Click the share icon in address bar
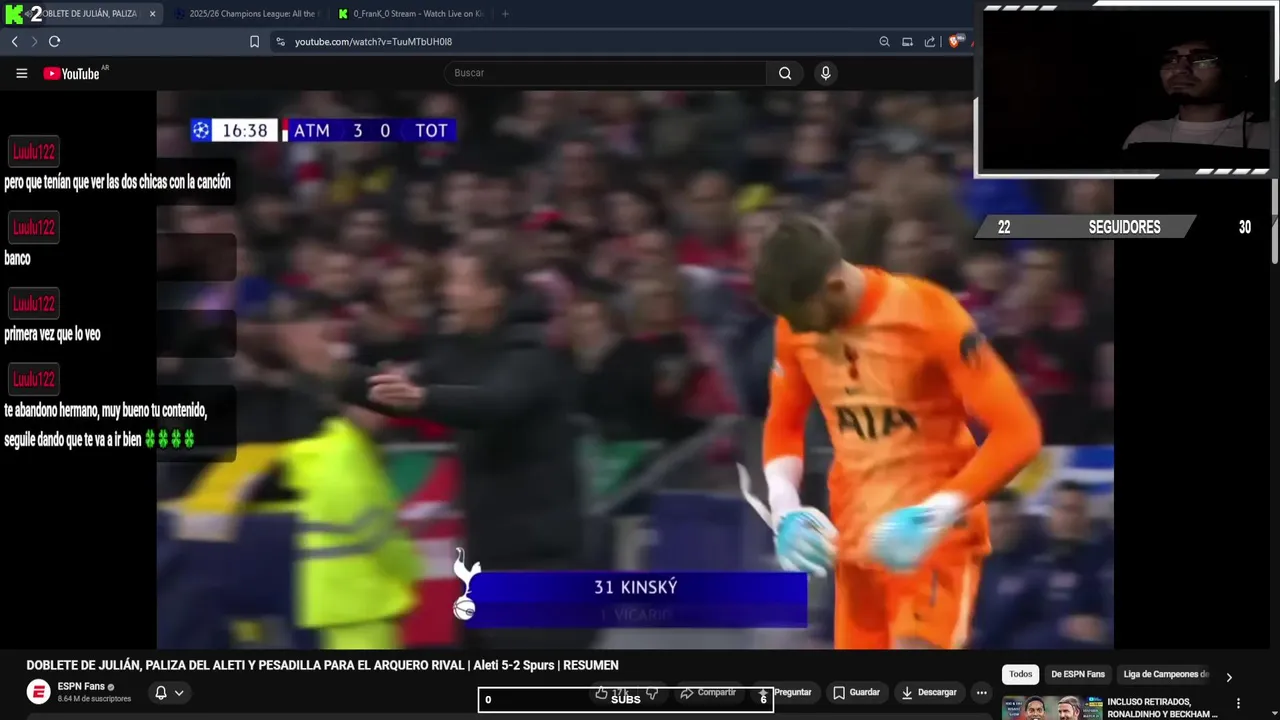 [x=930, y=42]
